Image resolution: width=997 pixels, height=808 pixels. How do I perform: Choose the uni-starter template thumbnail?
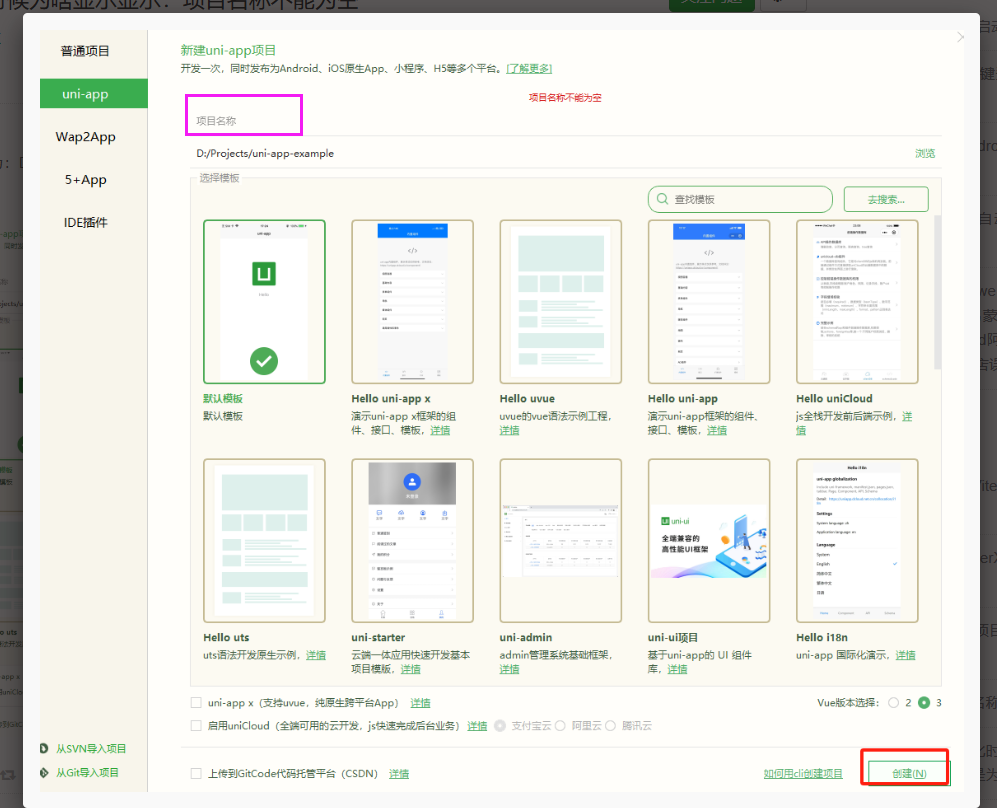coord(412,540)
